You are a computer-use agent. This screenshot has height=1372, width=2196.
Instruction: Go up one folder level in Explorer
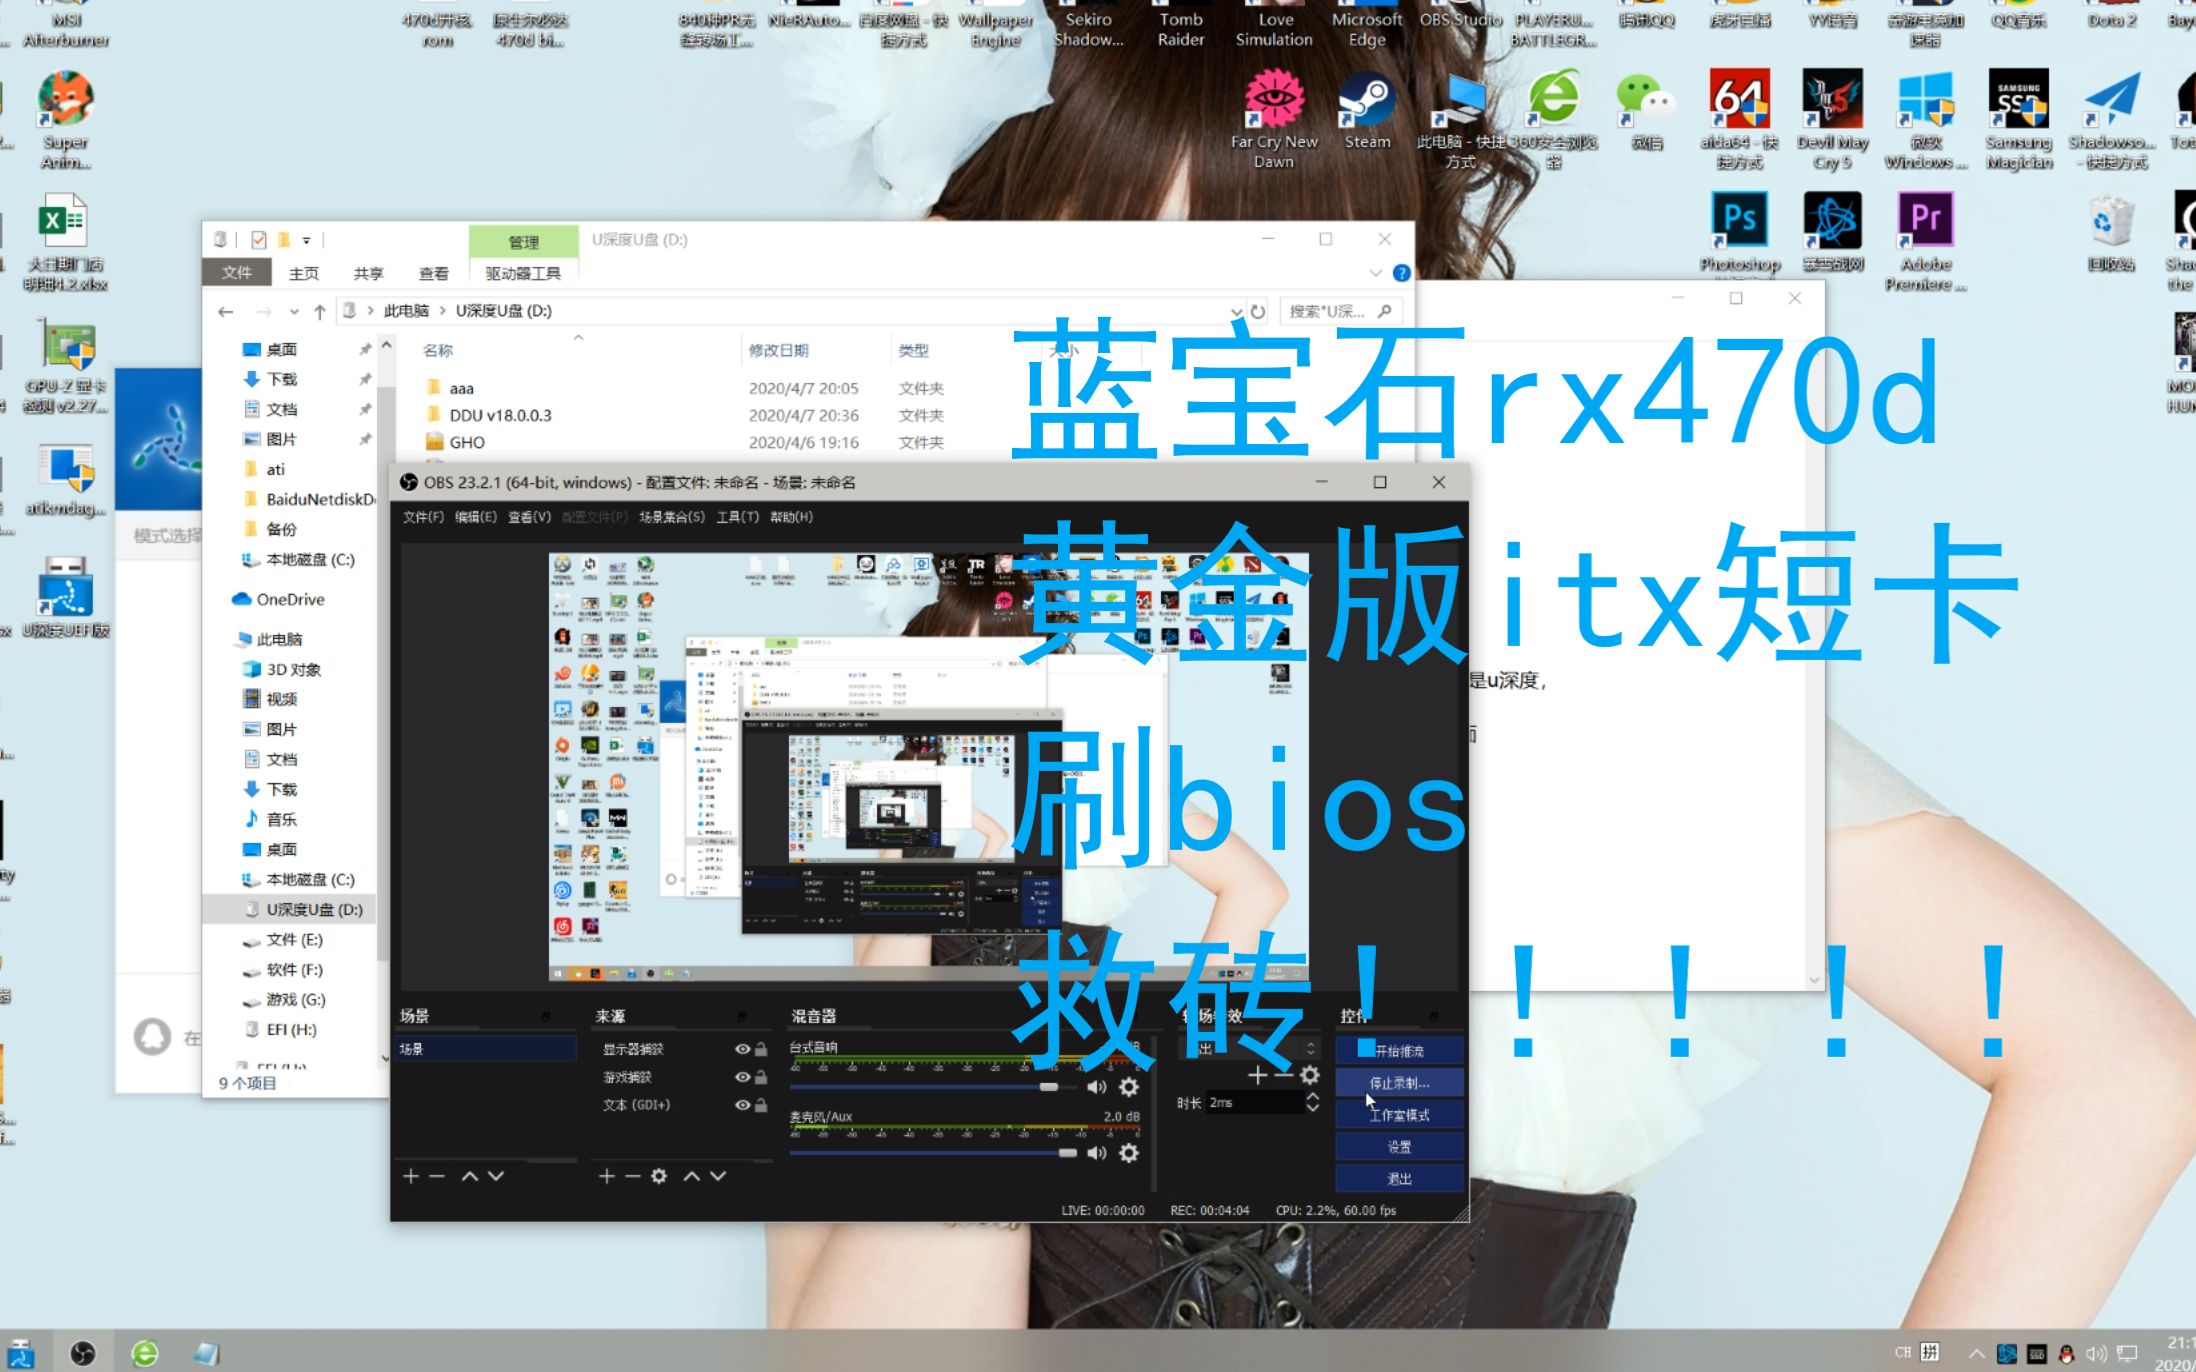click(320, 312)
